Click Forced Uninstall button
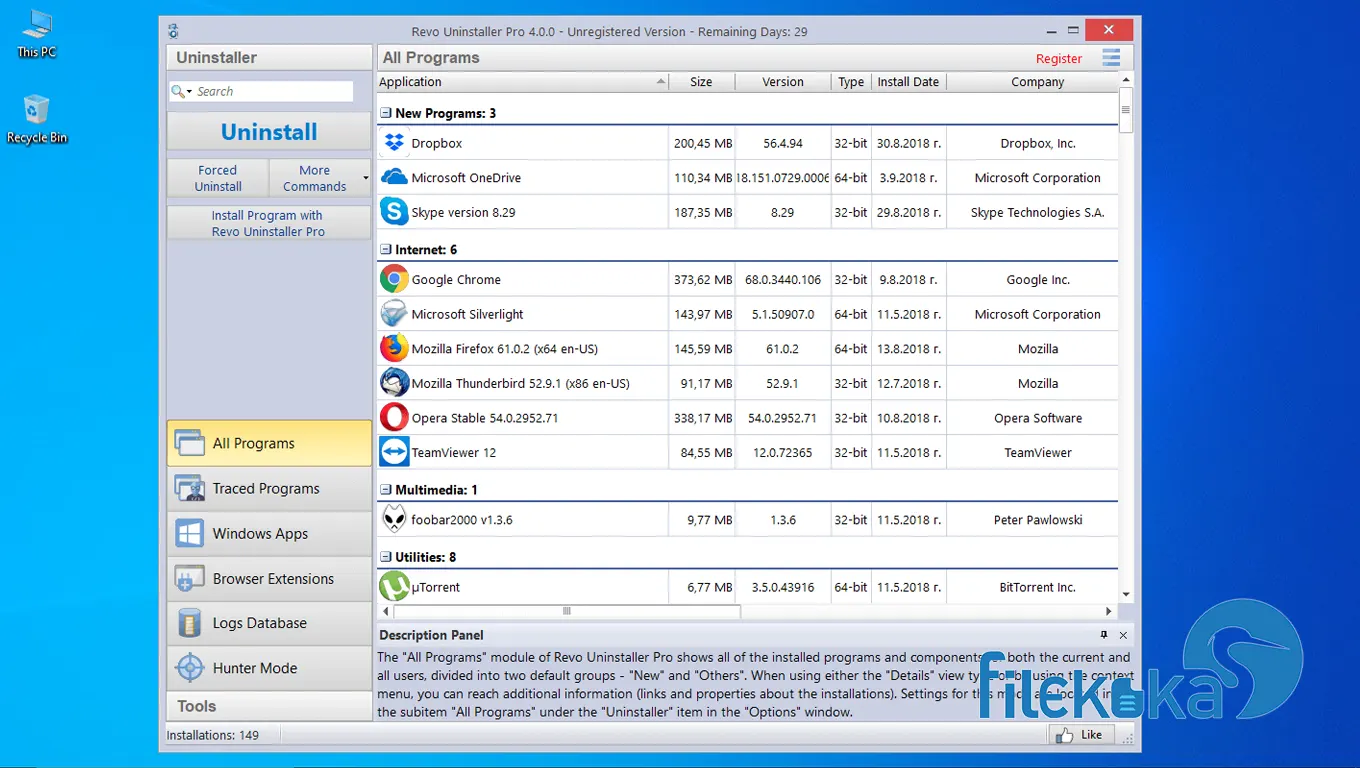 pos(218,178)
